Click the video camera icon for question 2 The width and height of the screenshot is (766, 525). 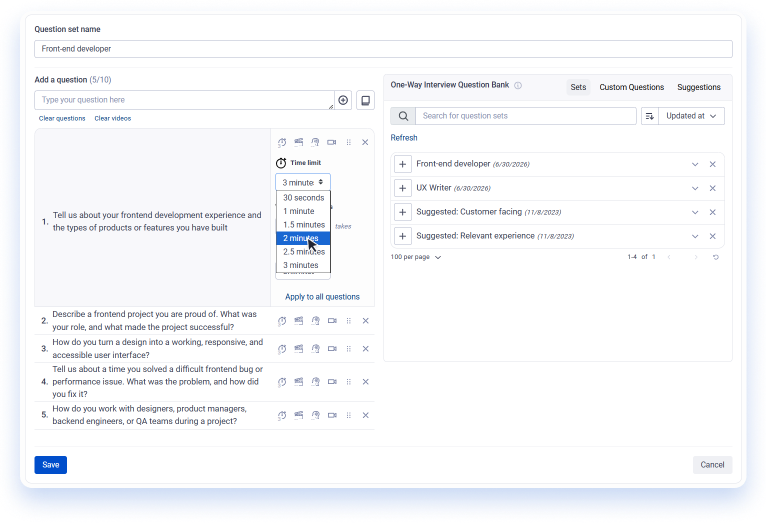[332, 320]
